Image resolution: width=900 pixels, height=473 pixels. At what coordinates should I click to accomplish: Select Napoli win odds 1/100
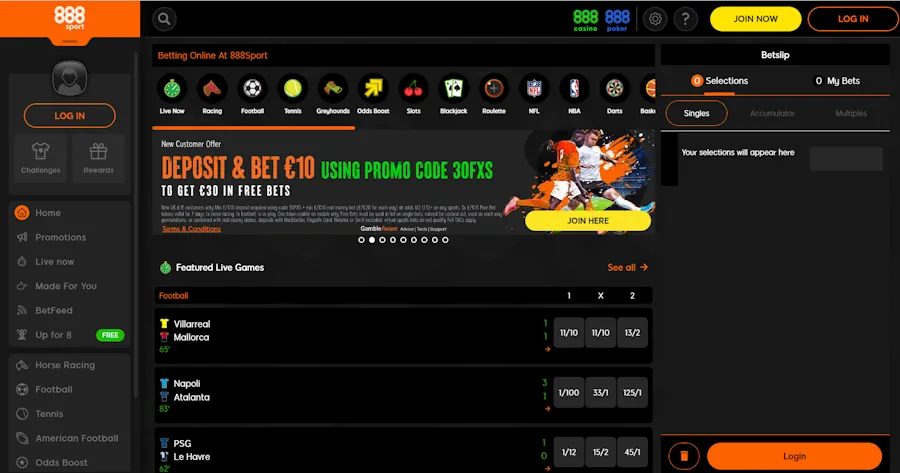(569, 393)
